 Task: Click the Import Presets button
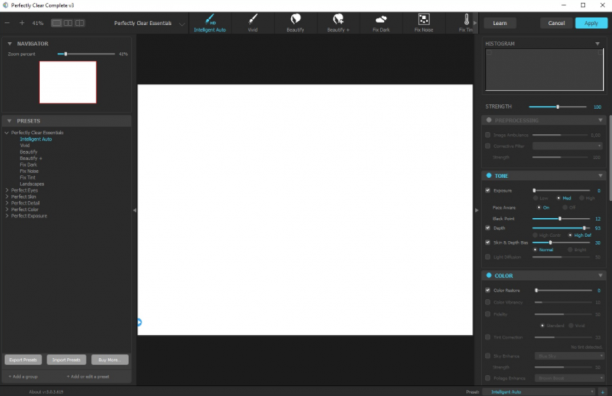click(66, 360)
